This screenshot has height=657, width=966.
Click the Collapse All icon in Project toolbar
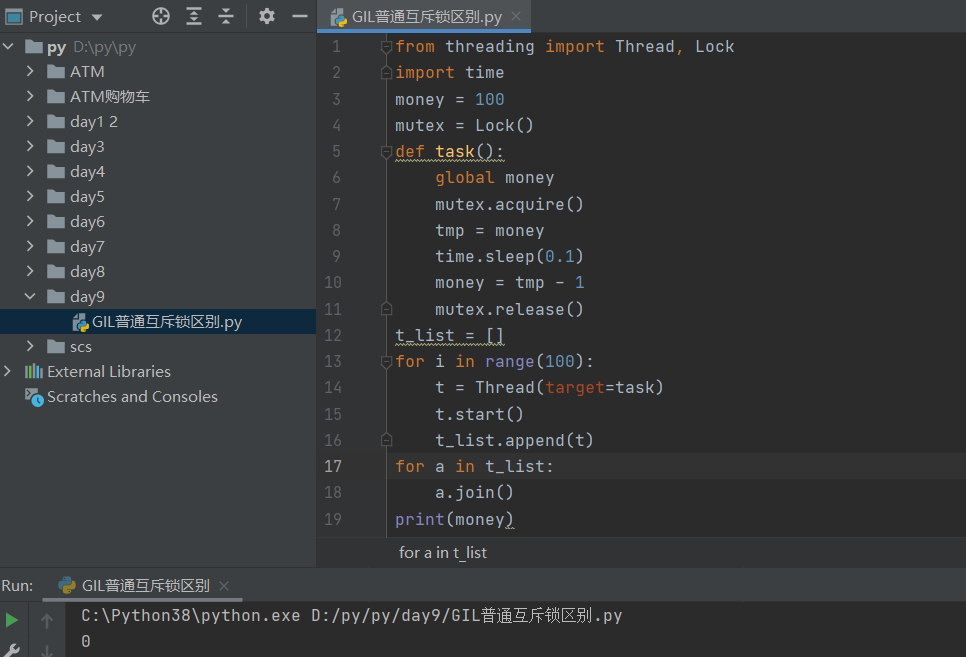226,16
